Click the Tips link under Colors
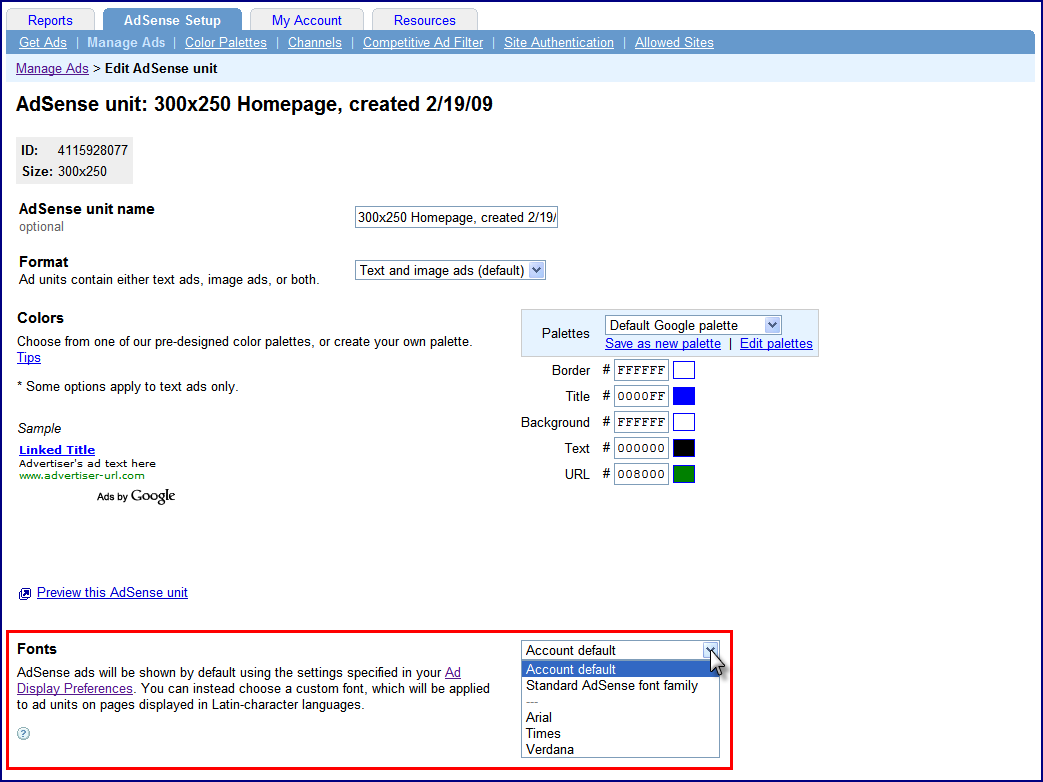 tap(29, 358)
